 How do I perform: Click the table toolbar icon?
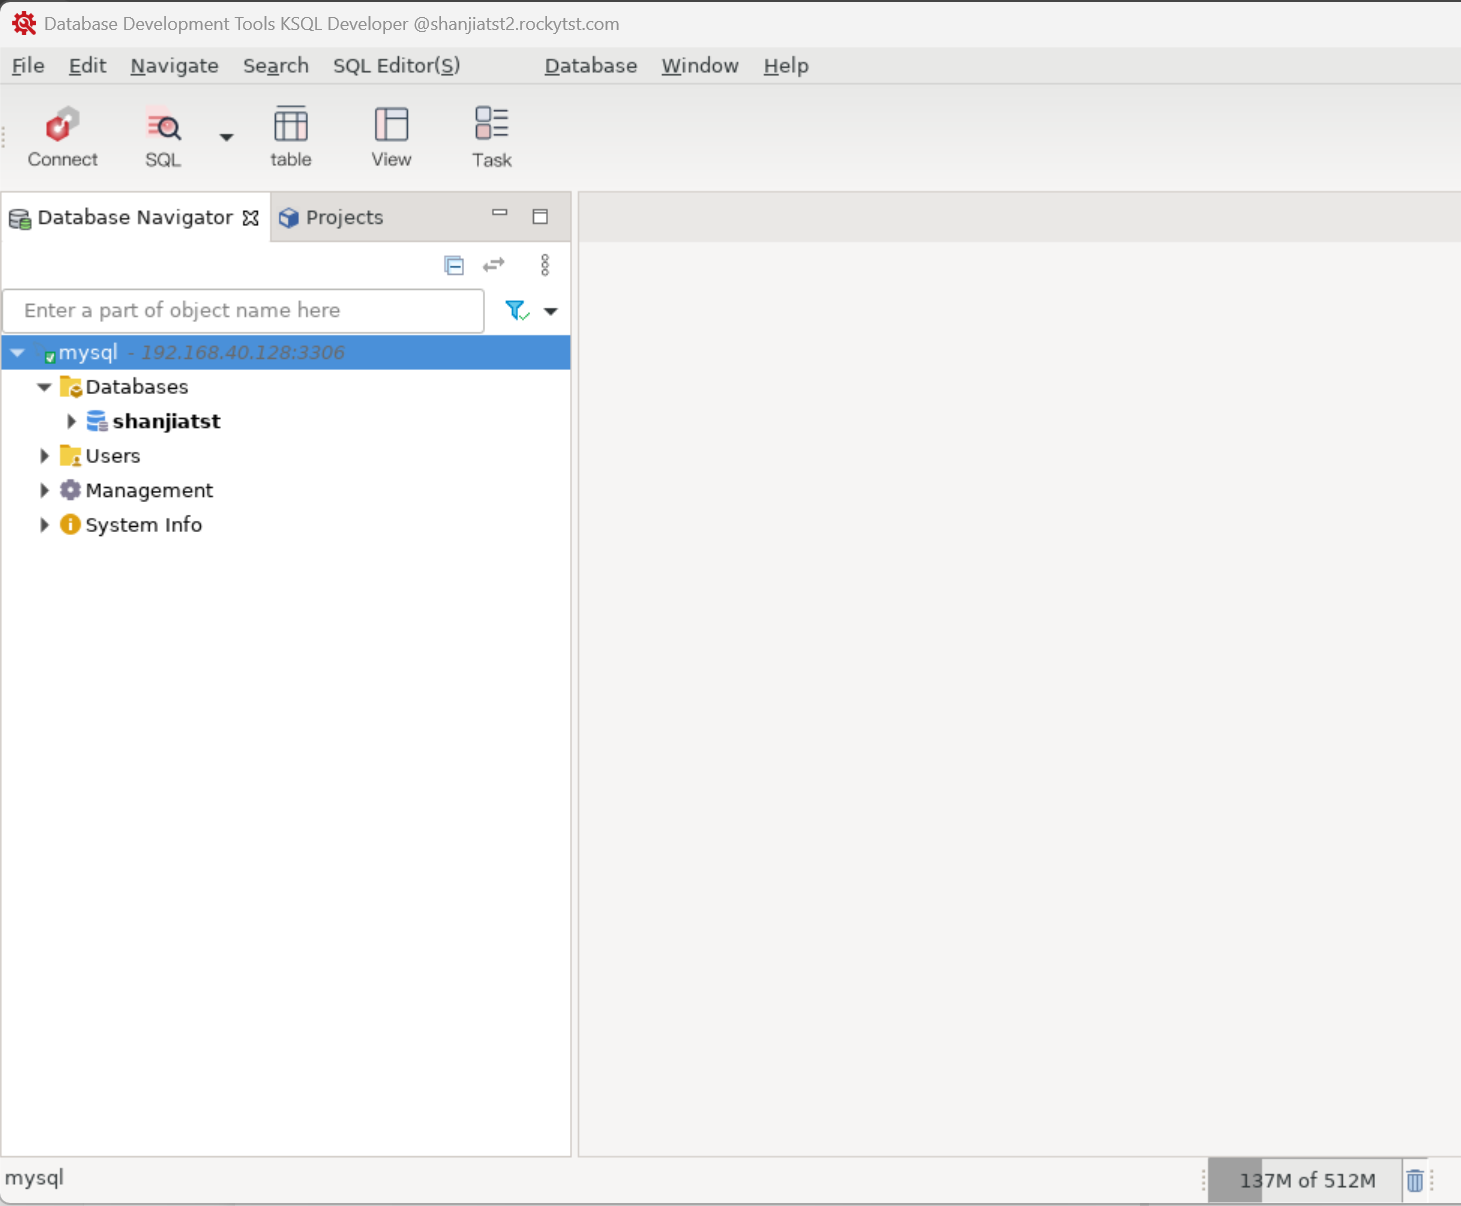[291, 137]
